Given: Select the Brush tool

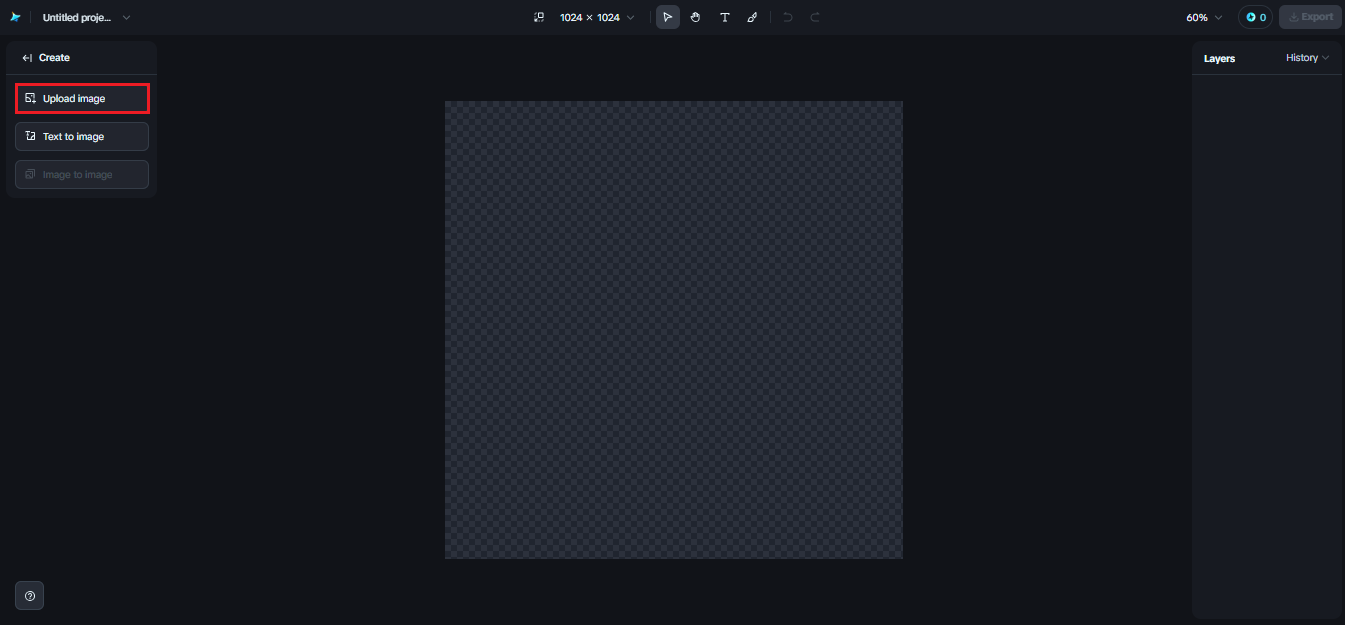Looking at the screenshot, I should (752, 17).
